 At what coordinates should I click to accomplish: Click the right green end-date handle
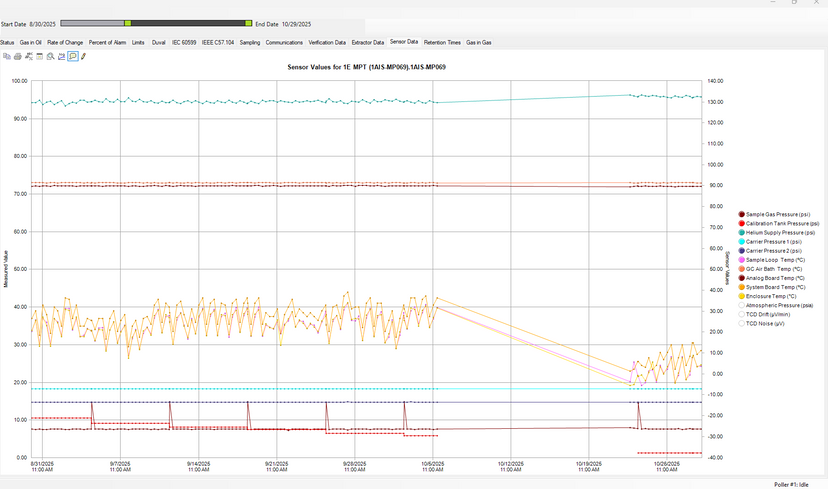coord(249,23)
